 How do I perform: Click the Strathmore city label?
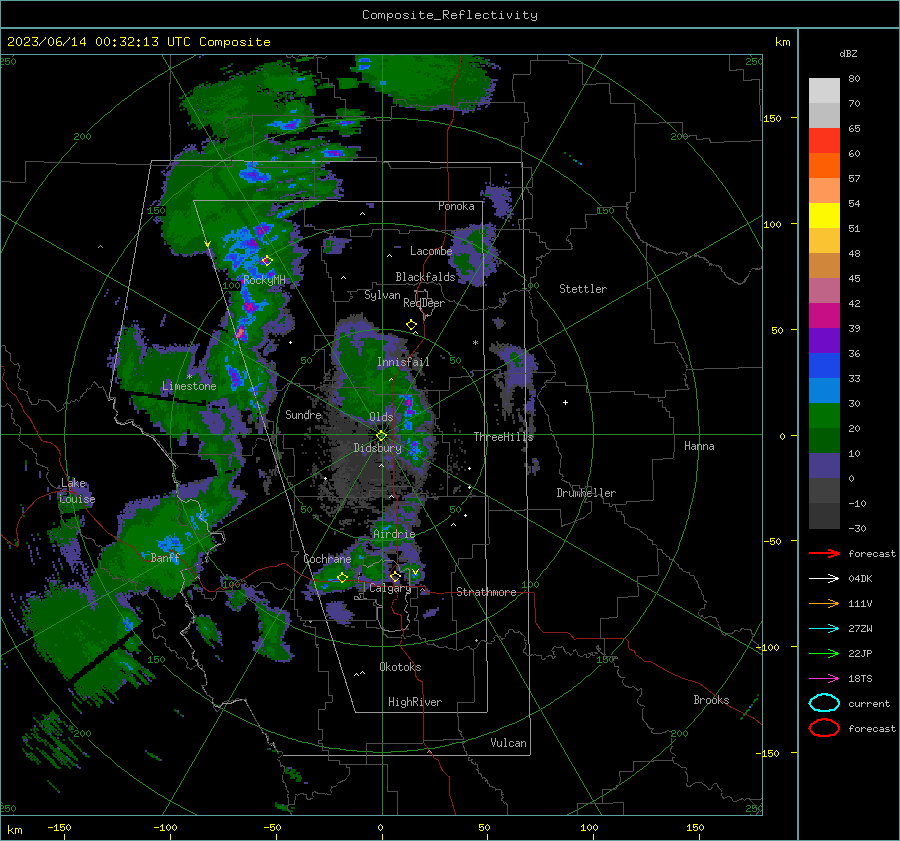(486, 592)
